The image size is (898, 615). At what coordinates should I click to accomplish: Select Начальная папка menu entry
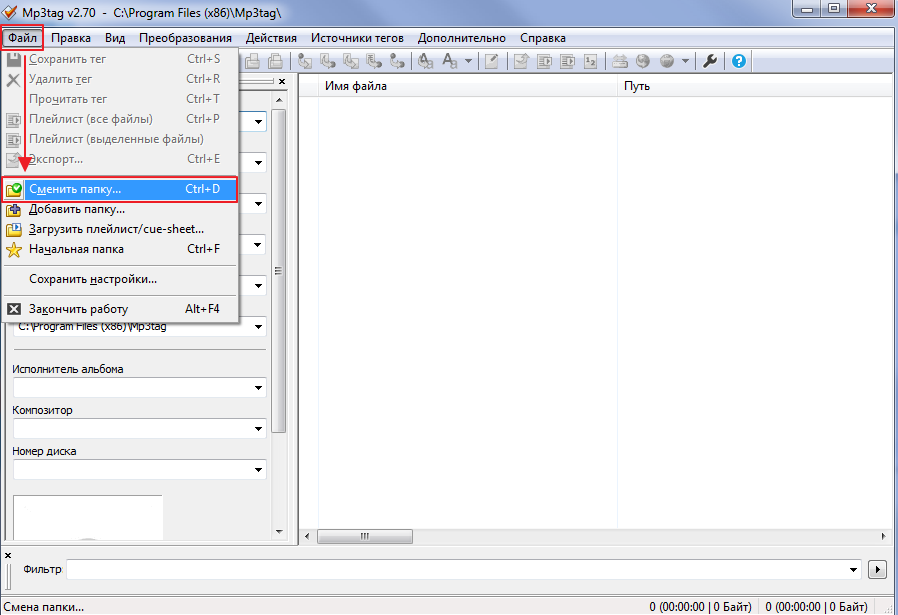coord(120,249)
